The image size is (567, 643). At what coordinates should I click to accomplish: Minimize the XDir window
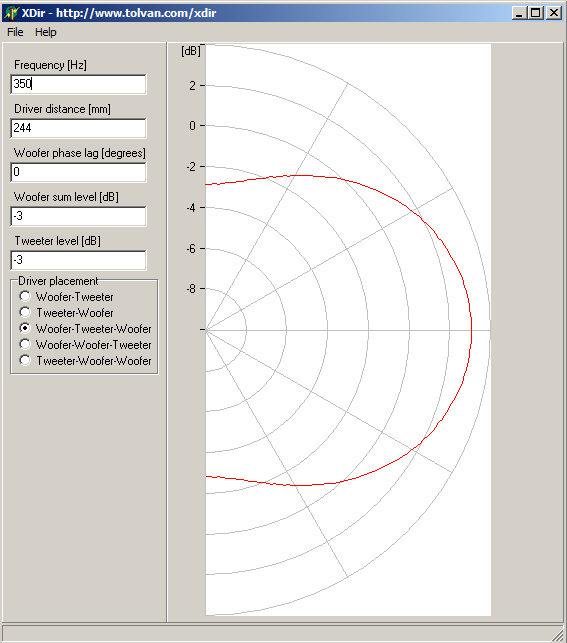pyautogui.click(x=519, y=13)
